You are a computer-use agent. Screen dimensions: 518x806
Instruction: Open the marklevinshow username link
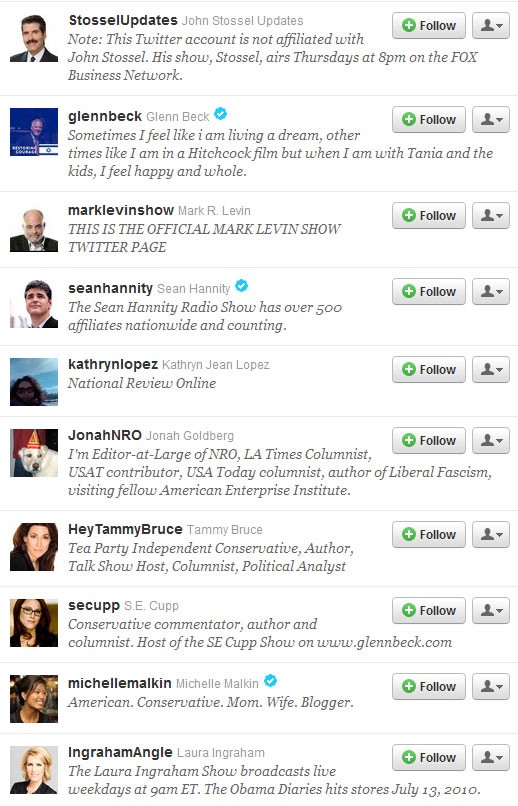point(121,210)
